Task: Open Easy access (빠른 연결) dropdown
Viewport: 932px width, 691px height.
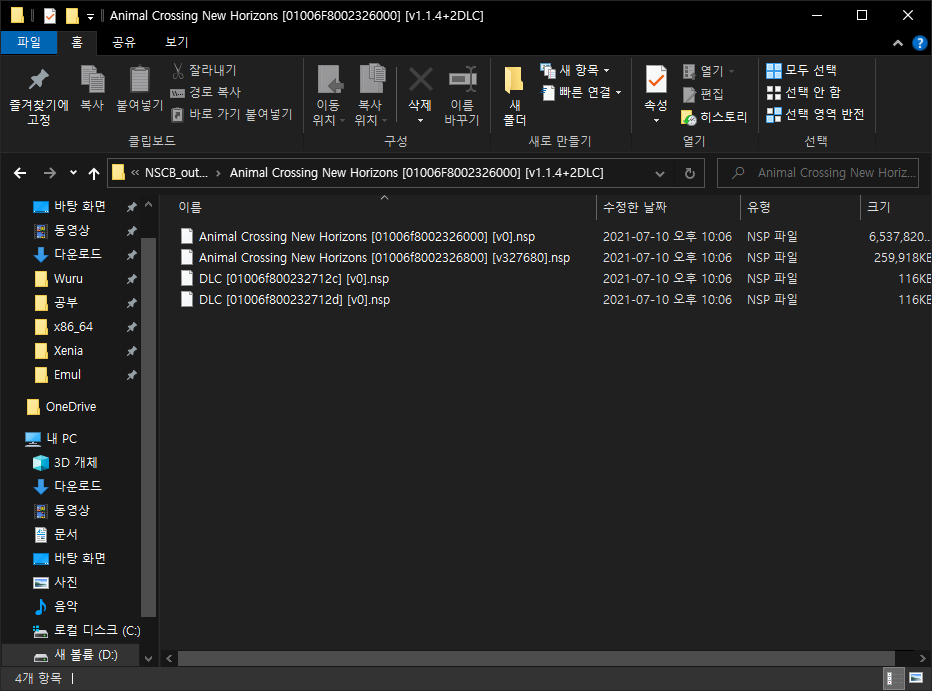Action: [x=581, y=92]
